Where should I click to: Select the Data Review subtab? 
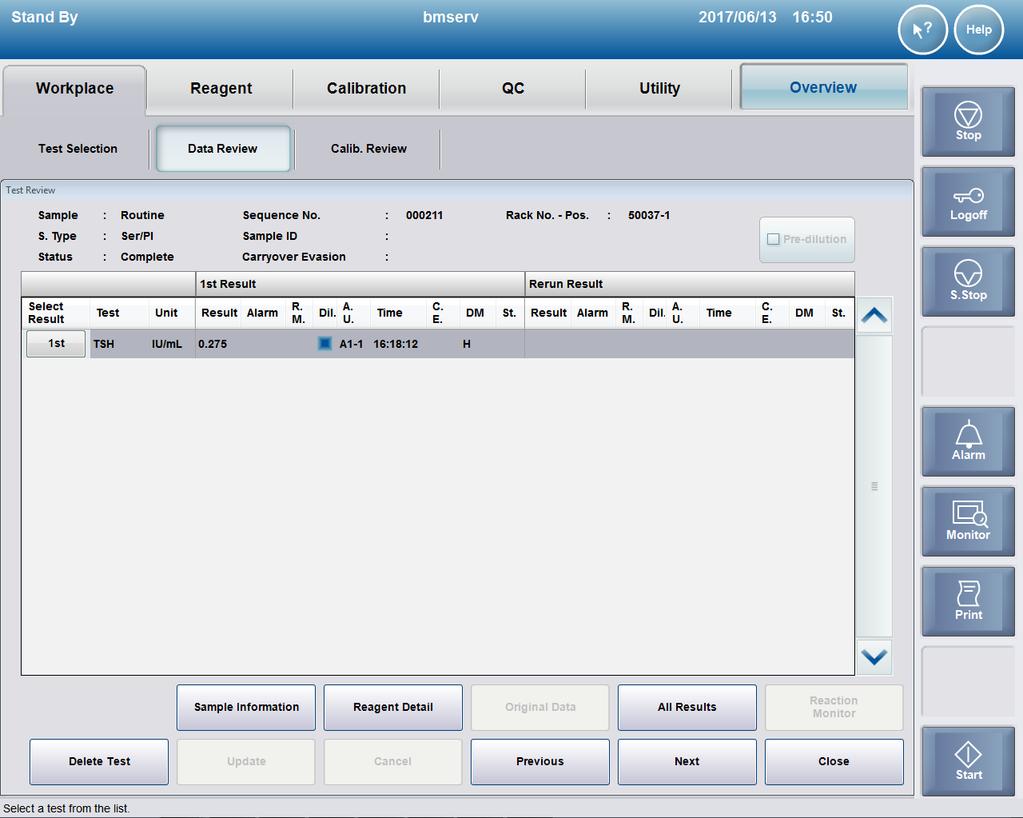(222, 149)
